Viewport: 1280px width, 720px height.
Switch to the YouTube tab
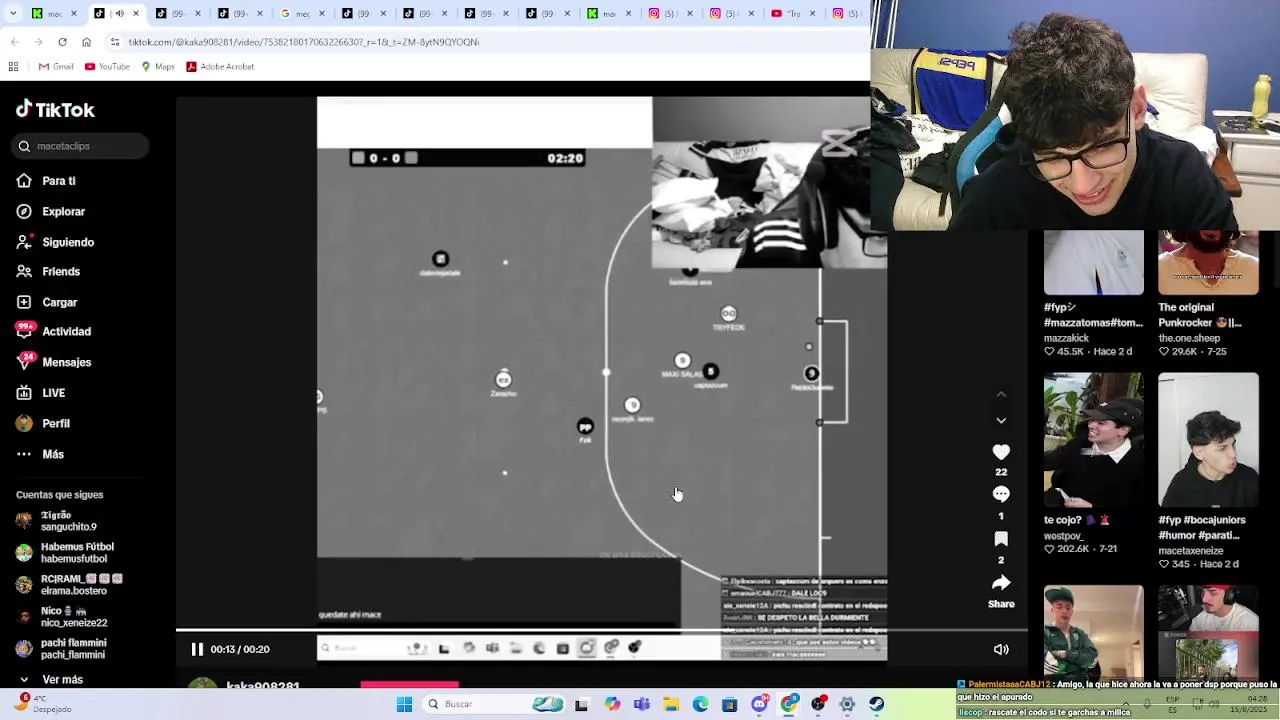coord(792,13)
